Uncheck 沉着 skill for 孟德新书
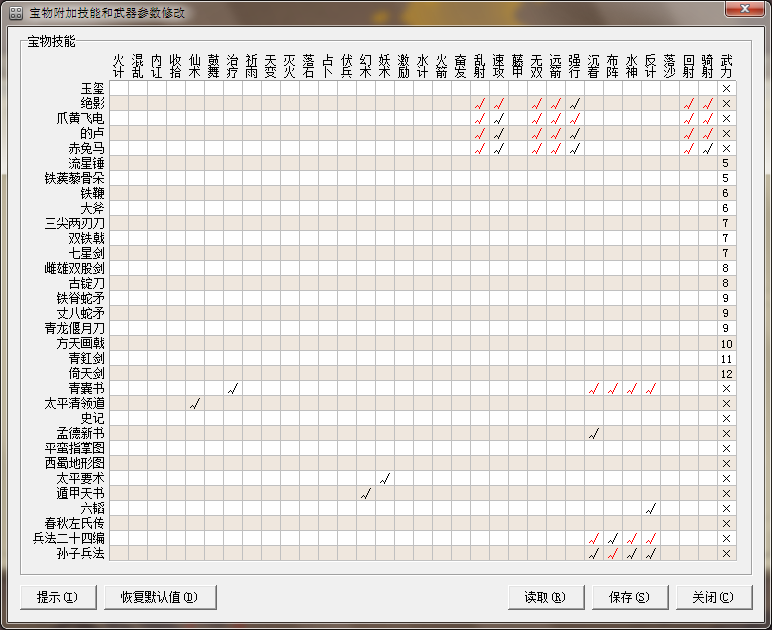 point(594,433)
